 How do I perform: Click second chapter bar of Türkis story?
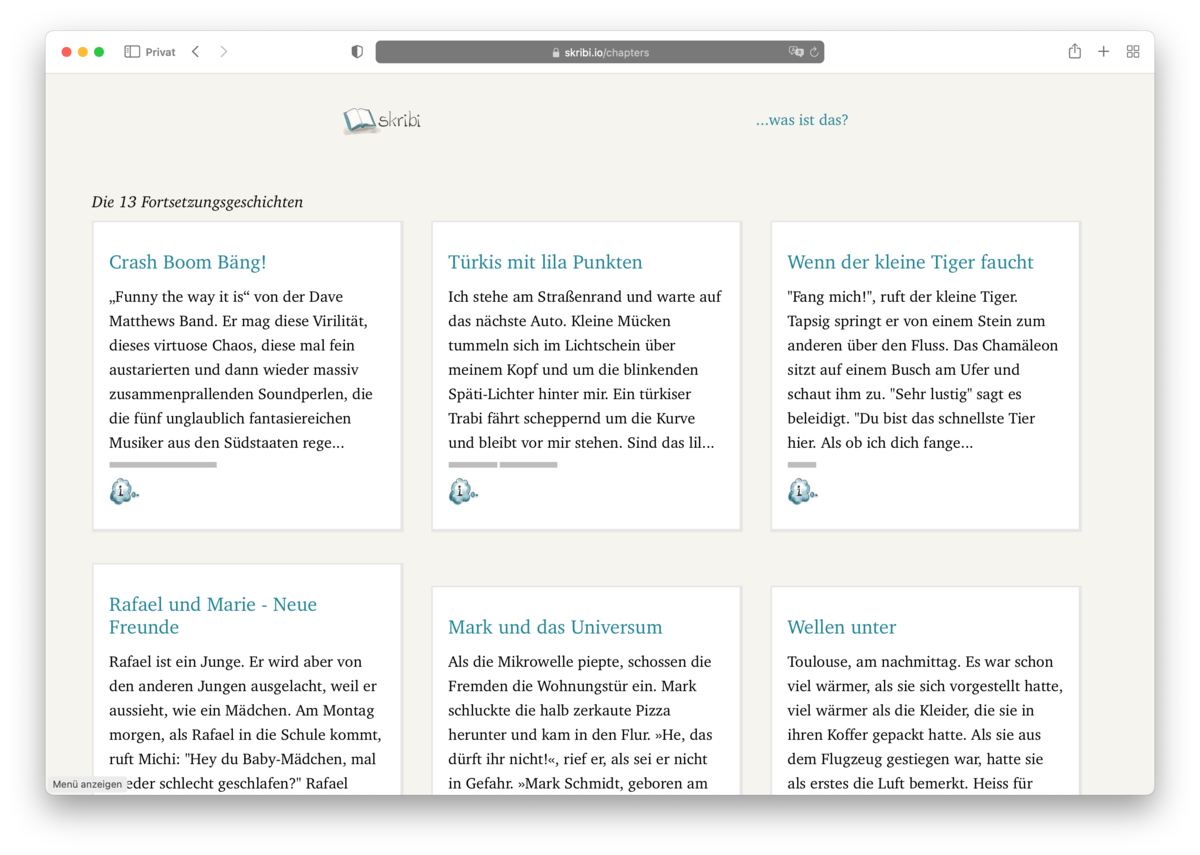tap(528, 465)
